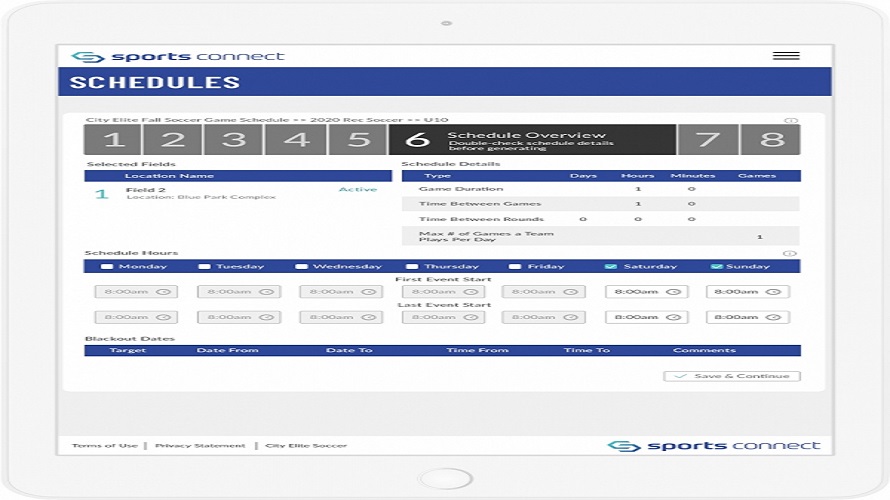Viewport: 890px width, 500px height.
Task: Click the Time From column header
Action: click(x=477, y=350)
